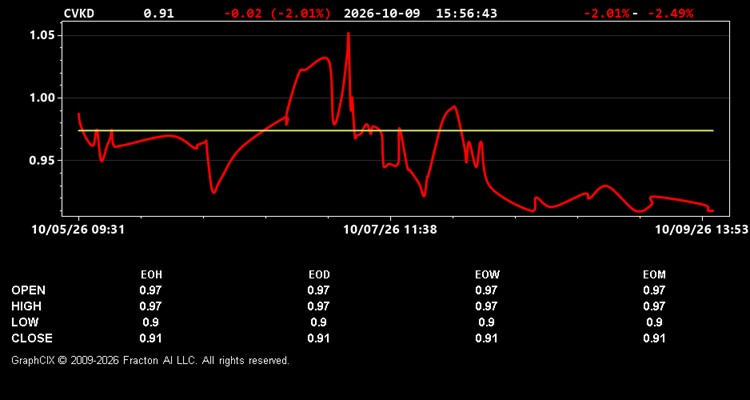The width and height of the screenshot is (750, 400).
Task: Click the OPEN row label
Action: tap(29, 290)
